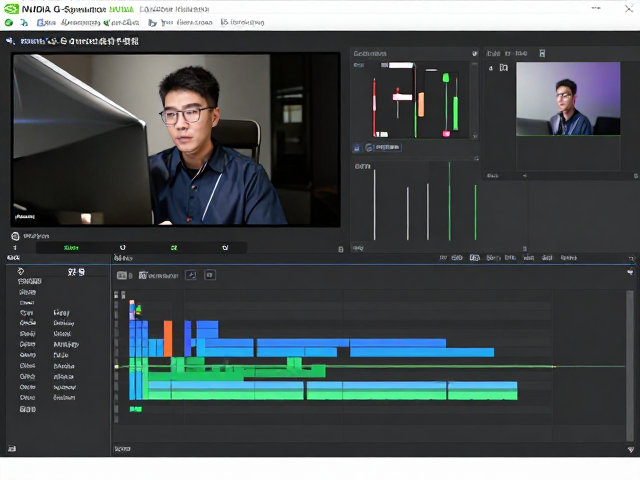This screenshot has height=480, width=640.
Task: Click the blue icon below the levels graph
Action: (x=356, y=148)
